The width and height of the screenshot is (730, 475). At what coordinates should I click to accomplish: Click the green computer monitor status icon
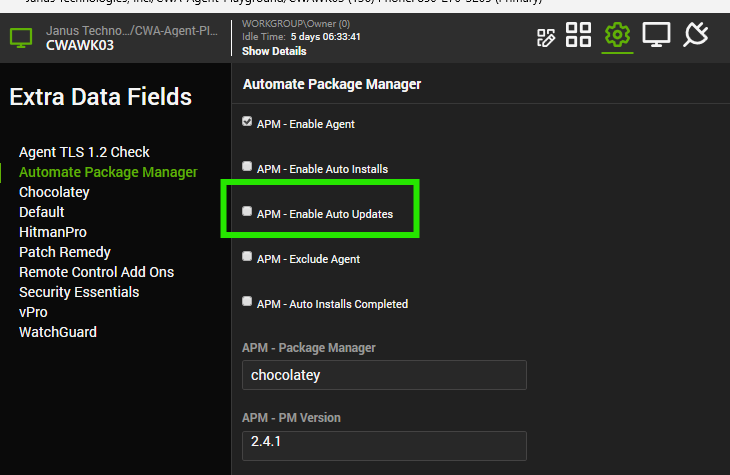pos(21,38)
